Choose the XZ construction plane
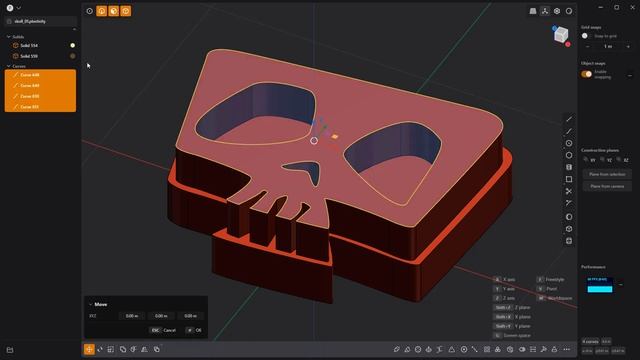640x360 pixels. 623,160
